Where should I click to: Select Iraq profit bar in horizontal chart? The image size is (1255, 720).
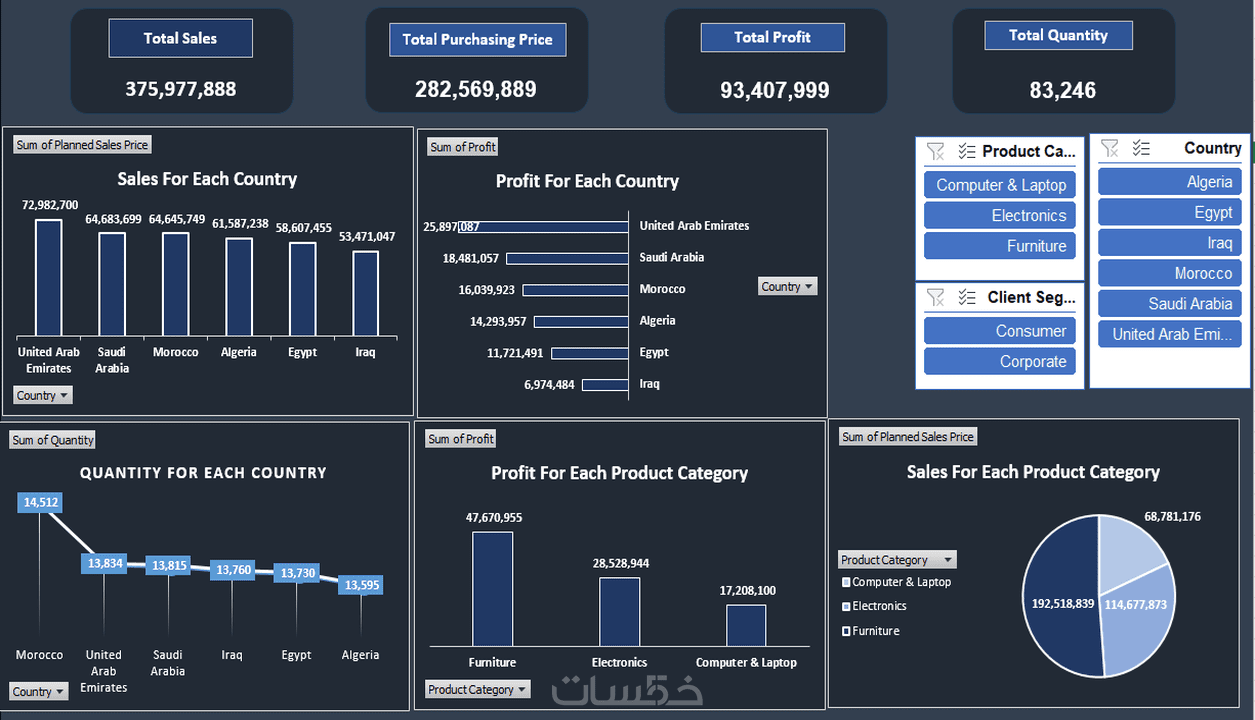click(605, 385)
